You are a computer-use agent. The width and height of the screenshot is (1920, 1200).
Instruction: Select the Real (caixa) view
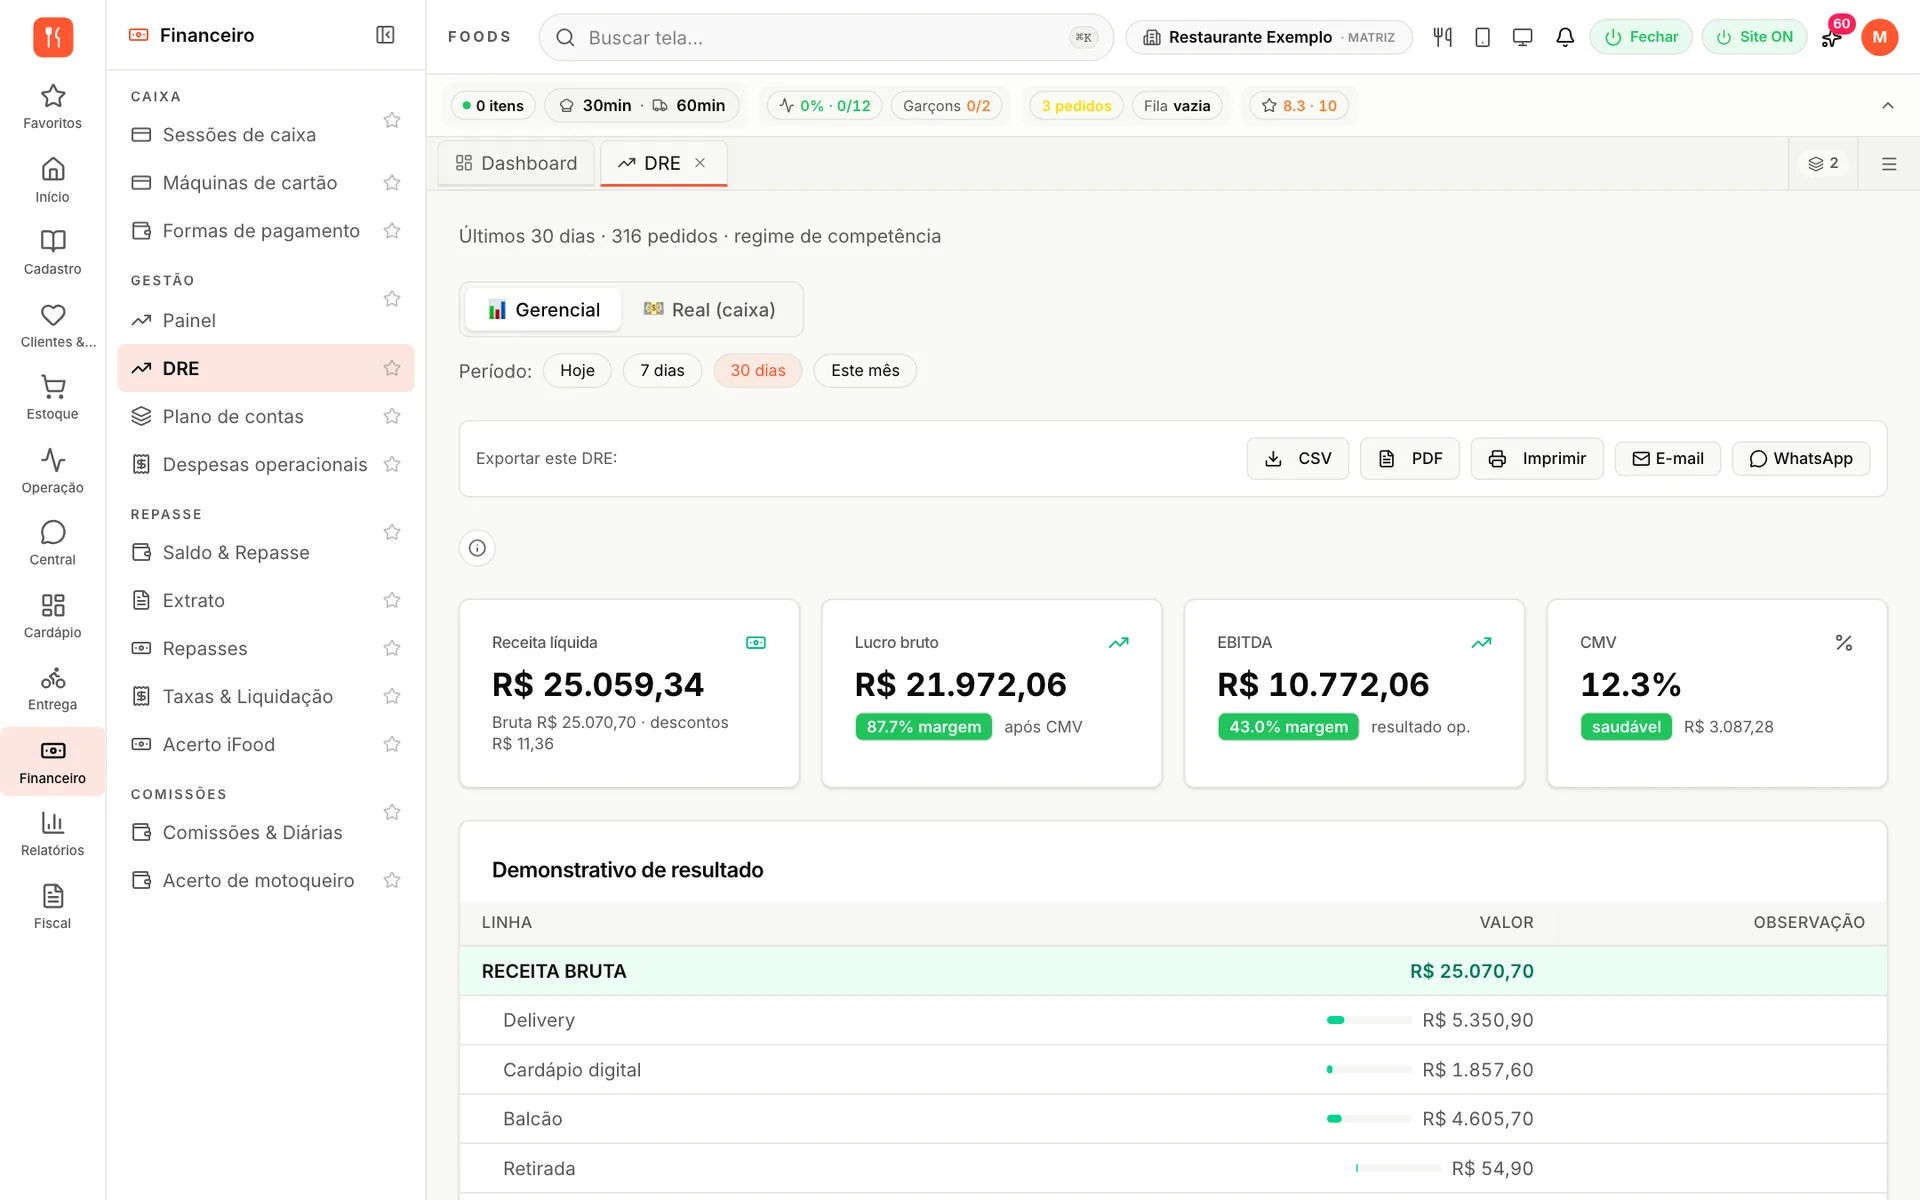710,310
